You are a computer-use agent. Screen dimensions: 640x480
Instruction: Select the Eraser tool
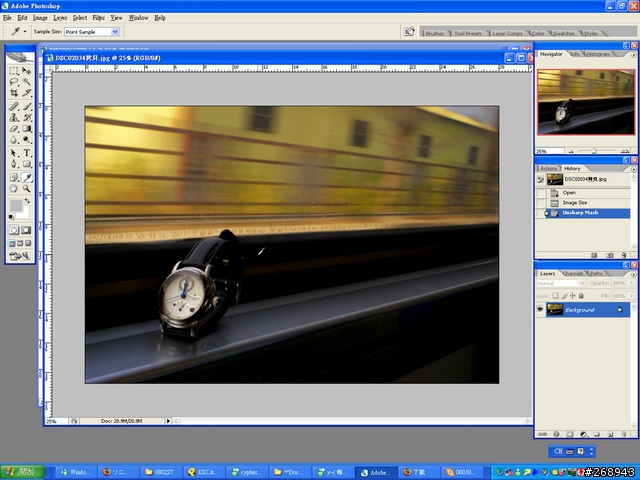[14, 129]
